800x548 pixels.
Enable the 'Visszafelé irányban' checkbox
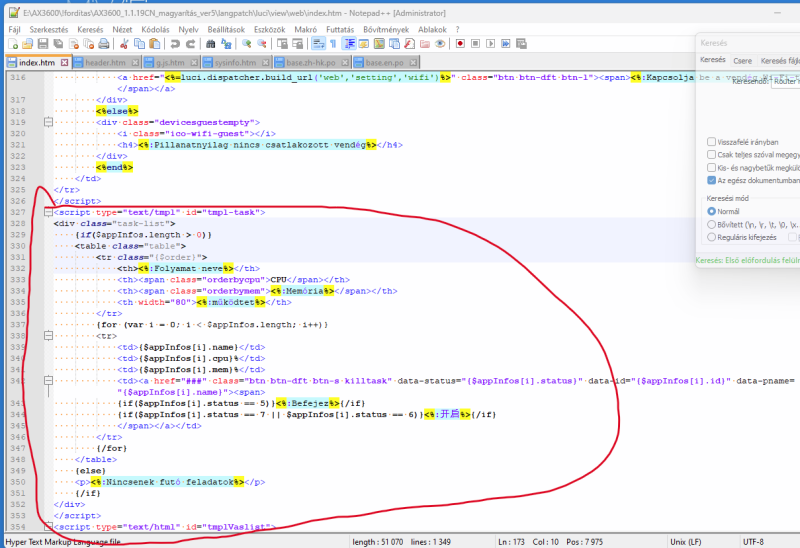click(x=711, y=142)
